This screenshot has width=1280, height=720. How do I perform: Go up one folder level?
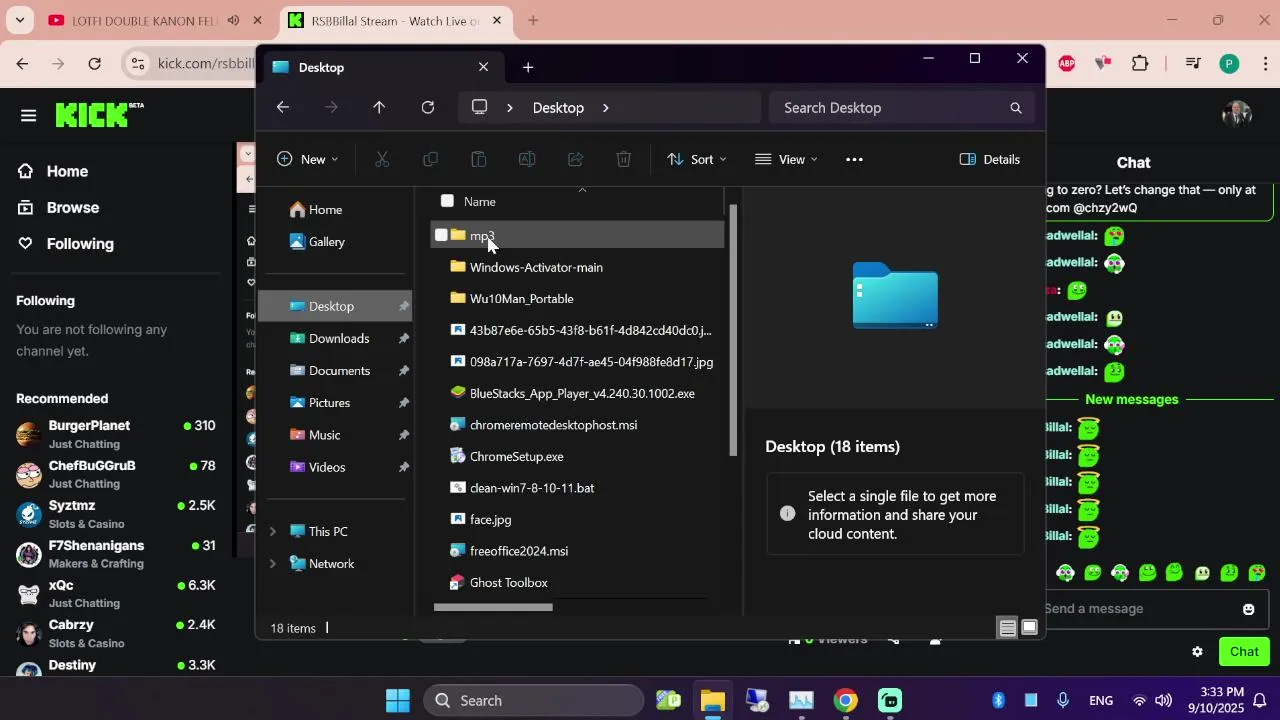click(x=379, y=108)
